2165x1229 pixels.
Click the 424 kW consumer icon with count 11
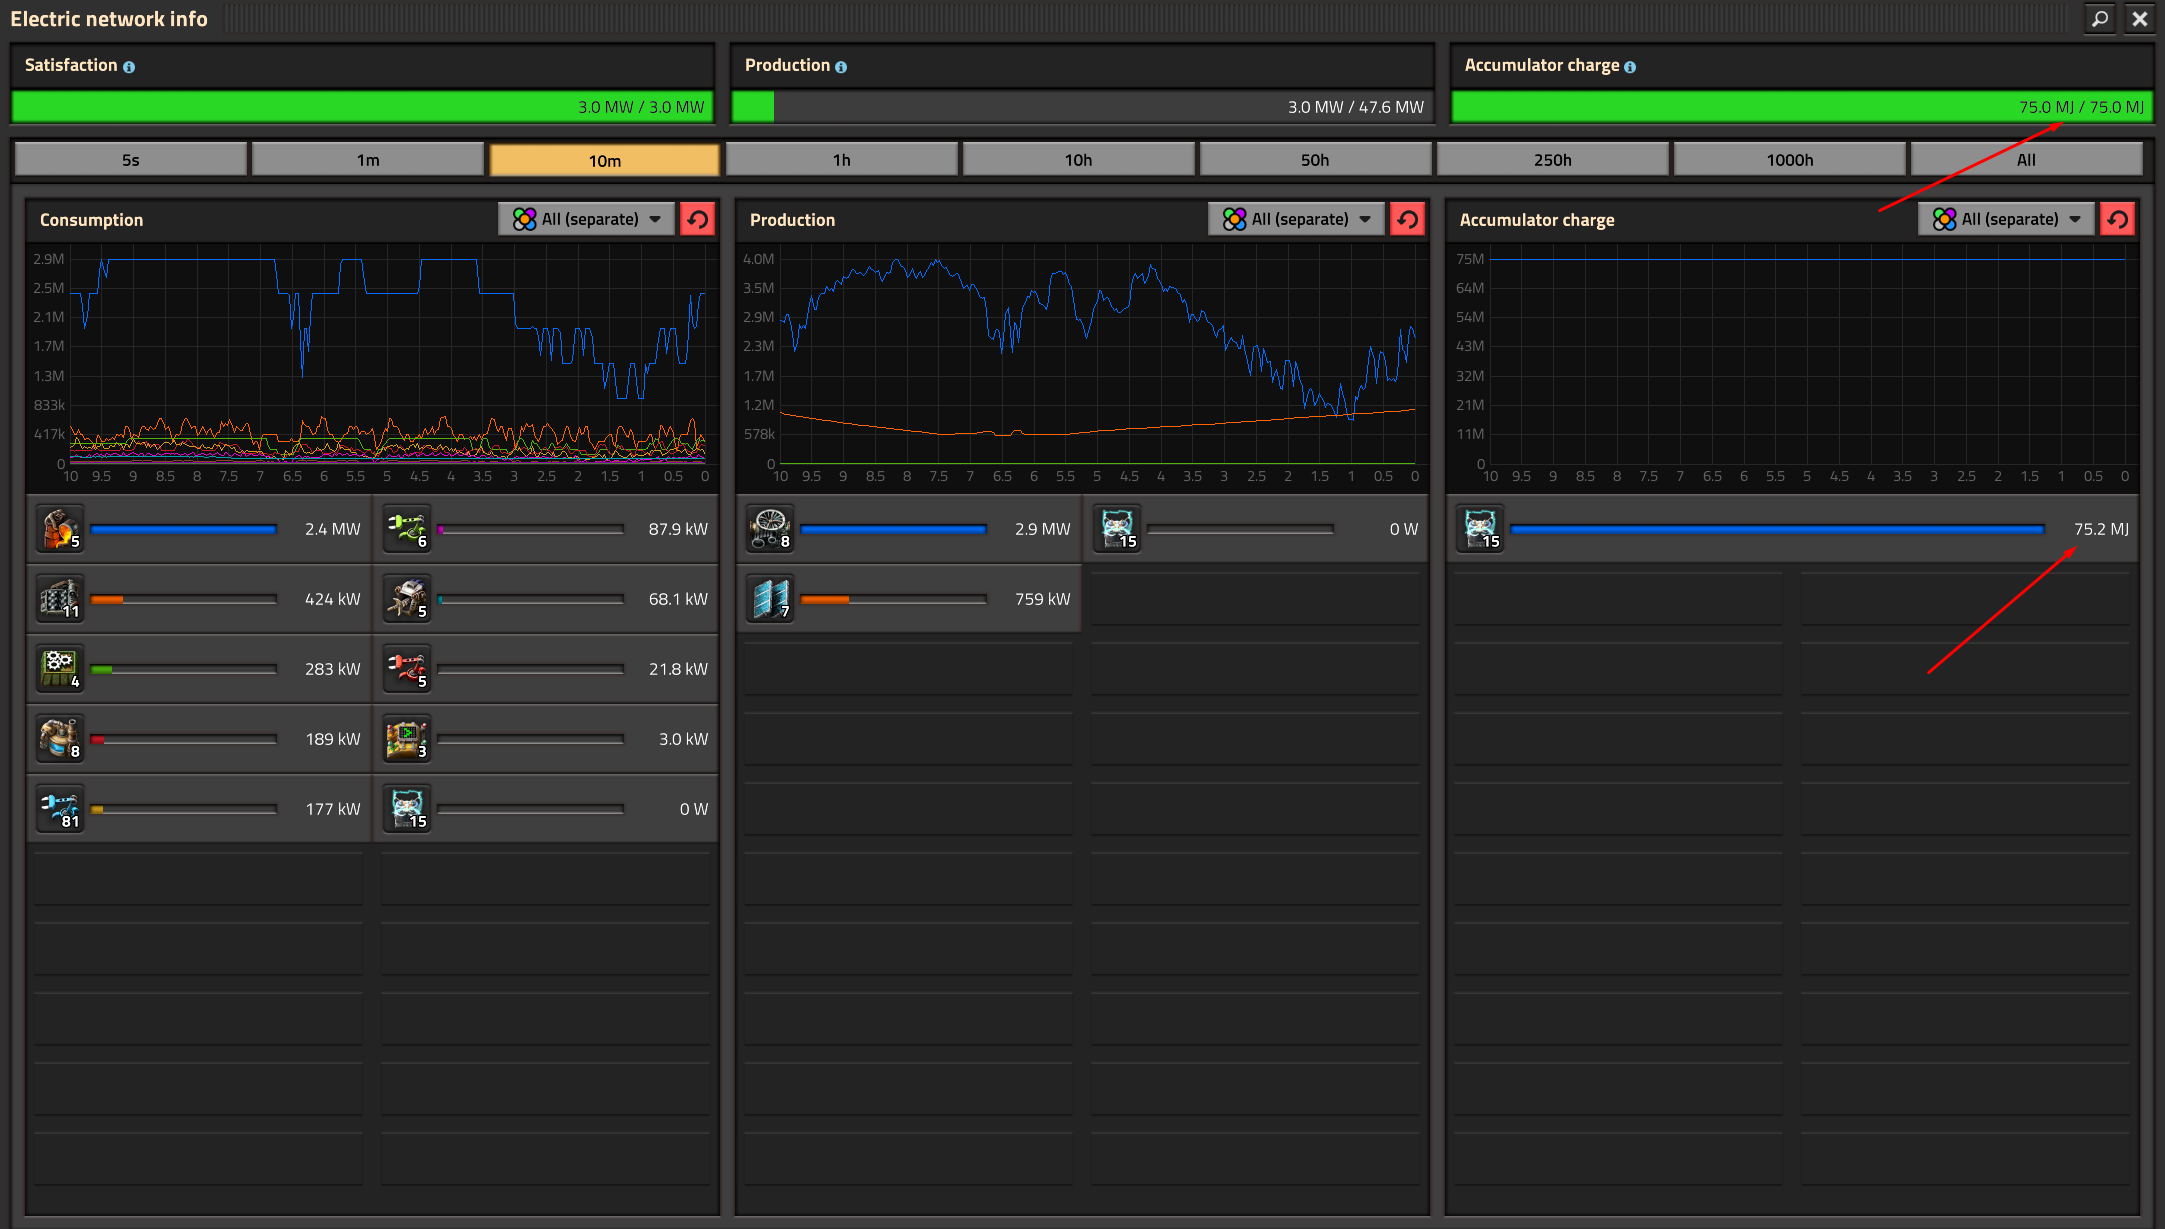point(60,599)
